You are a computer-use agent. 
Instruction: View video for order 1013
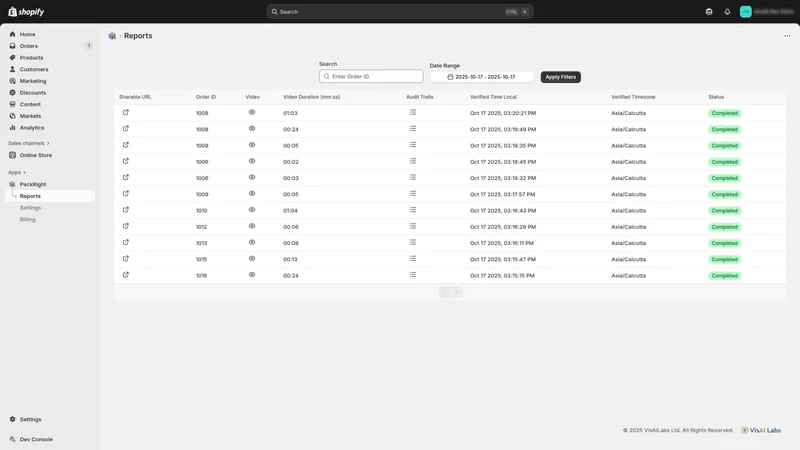click(252, 242)
